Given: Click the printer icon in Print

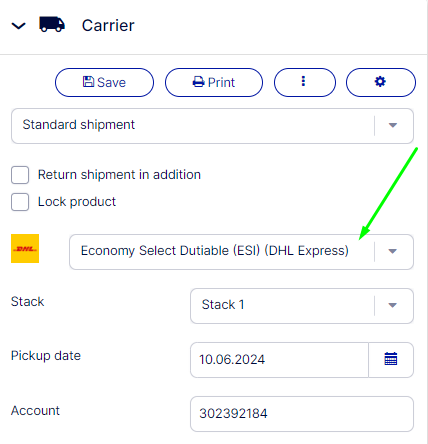Looking at the screenshot, I should coord(199,82).
